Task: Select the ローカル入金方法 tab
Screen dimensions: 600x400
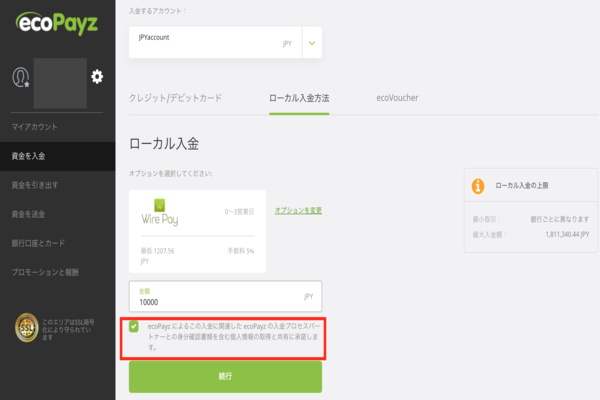Action: click(x=299, y=98)
